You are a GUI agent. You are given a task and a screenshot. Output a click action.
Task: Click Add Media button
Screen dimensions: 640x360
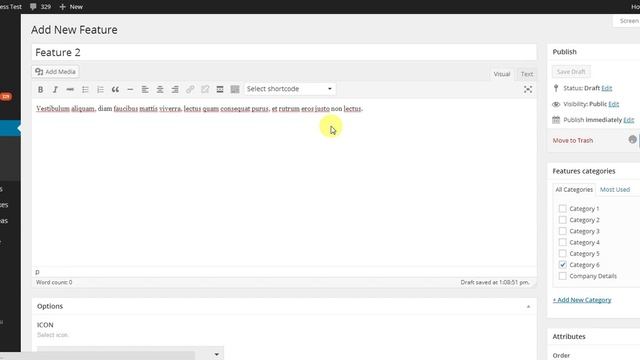click(56, 72)
